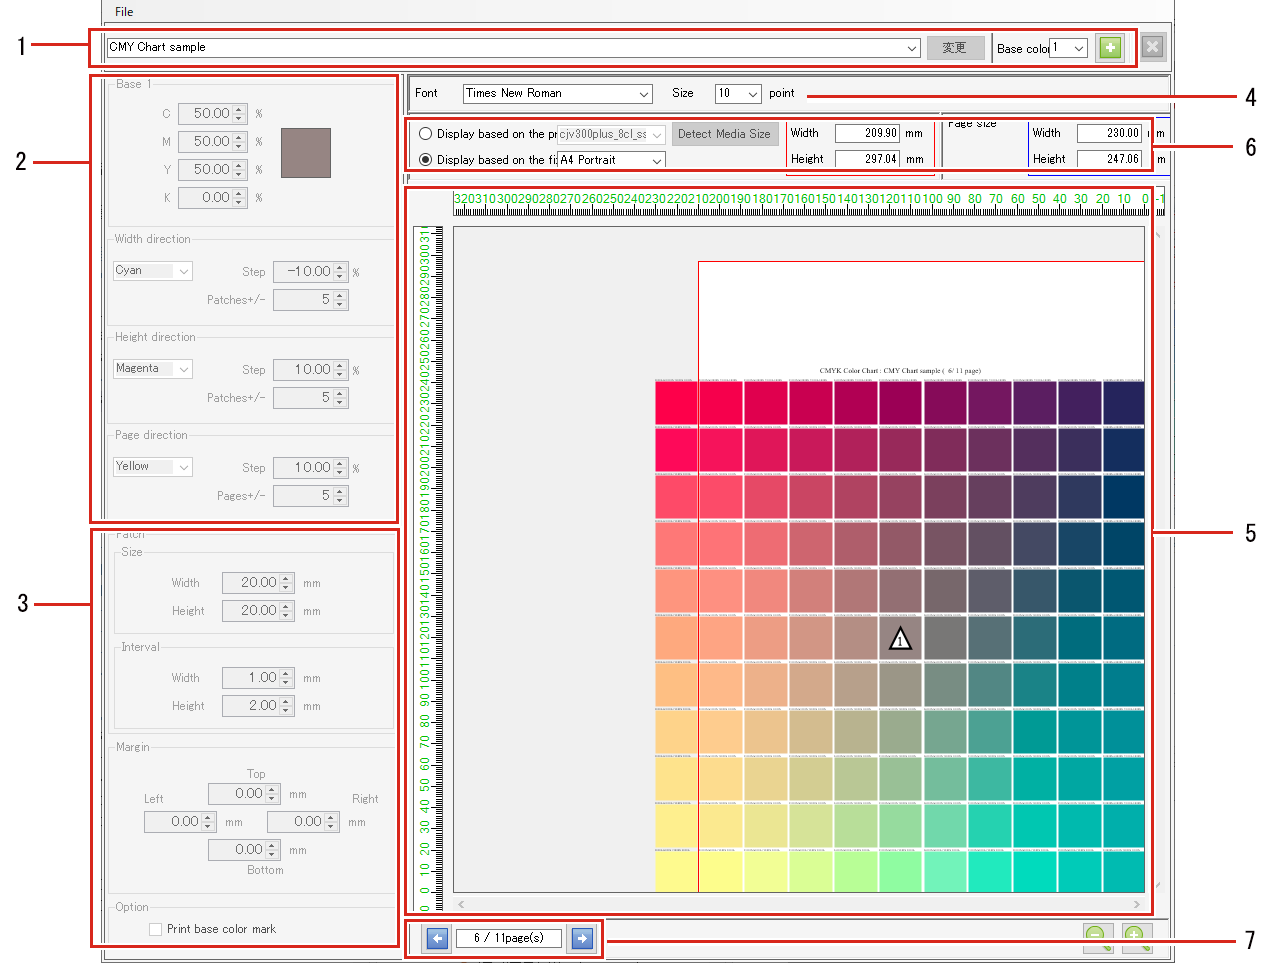Screen dimensions: 1276x963
Task: Add a new base color with green plus icon
Action: (x=1110, y=47)
